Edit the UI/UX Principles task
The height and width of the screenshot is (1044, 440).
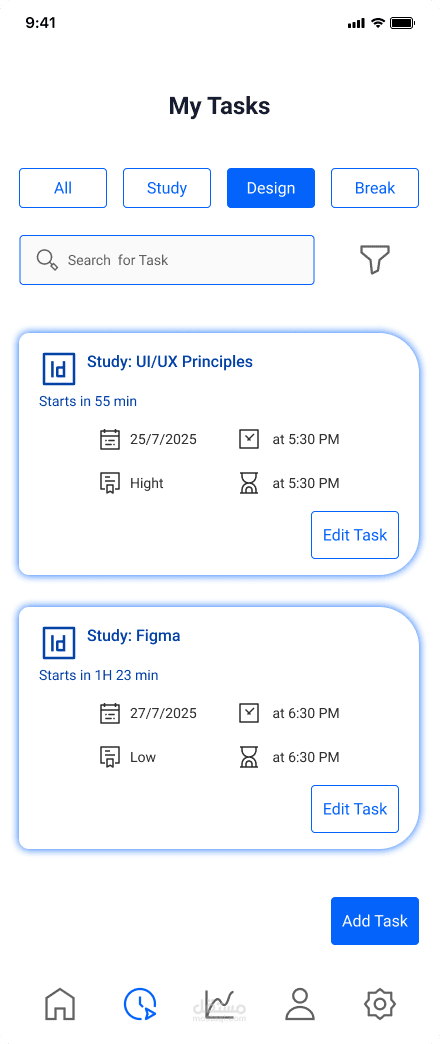355,535
